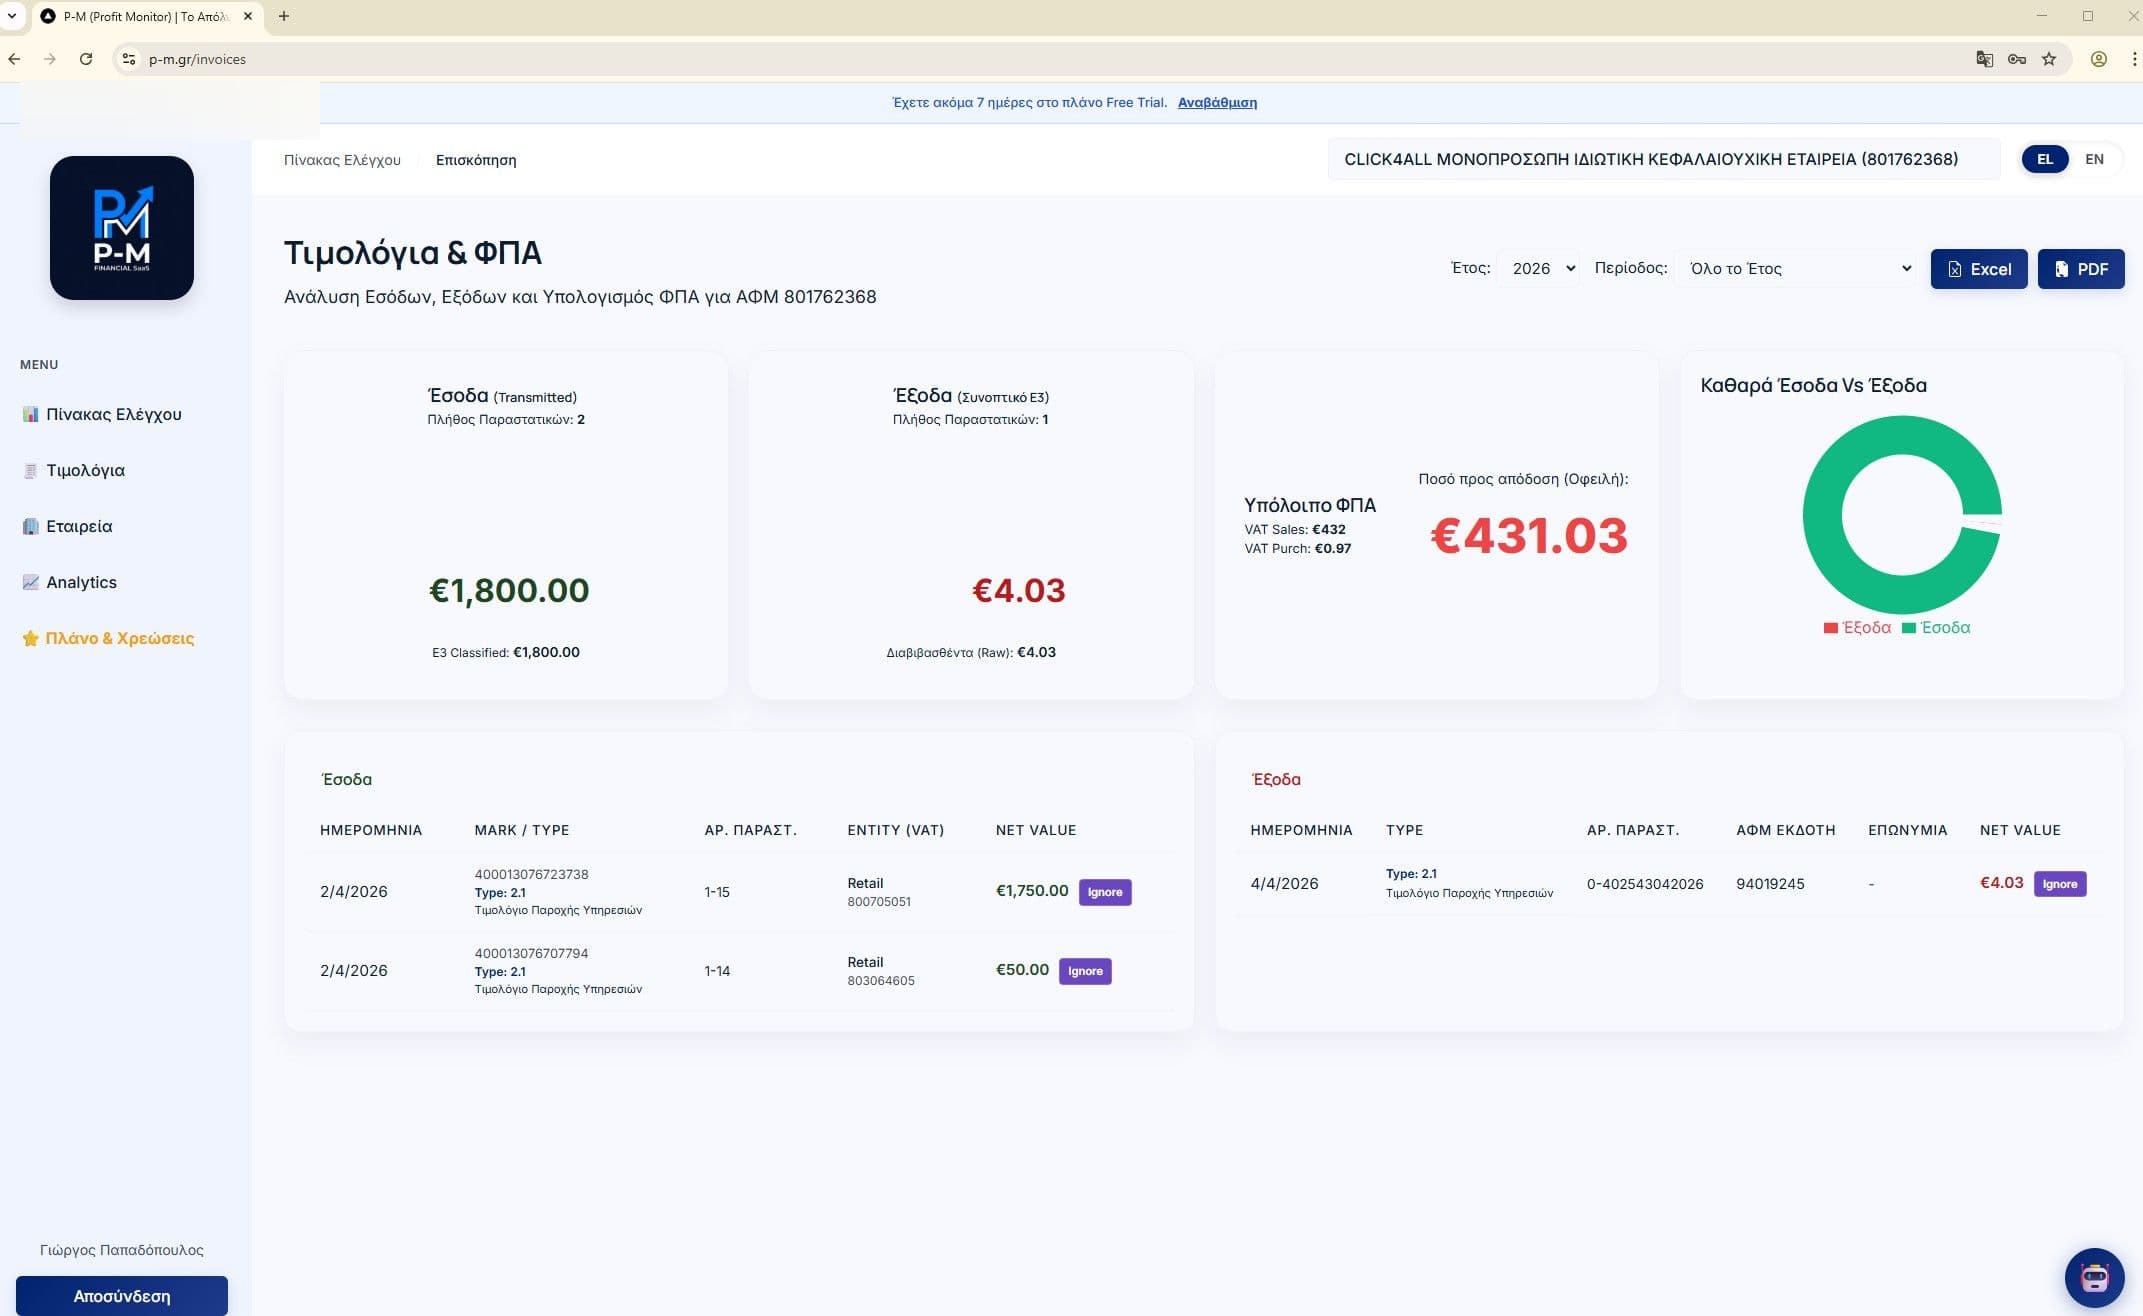This screenshot has height=1316, width=2143.
Task: Open the saved passwords key icon
Action: pos(2017,59)
